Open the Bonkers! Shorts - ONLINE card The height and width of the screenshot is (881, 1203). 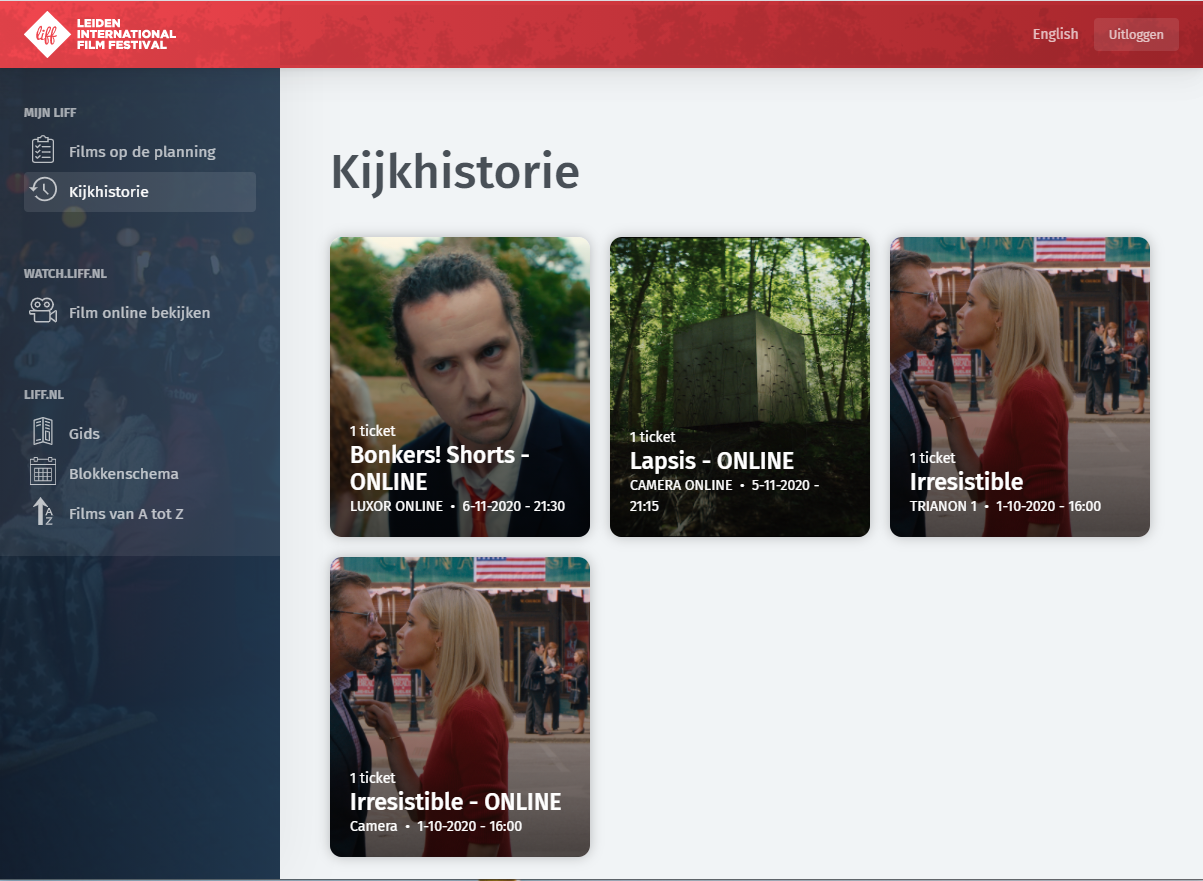click(x=460, y=387)
